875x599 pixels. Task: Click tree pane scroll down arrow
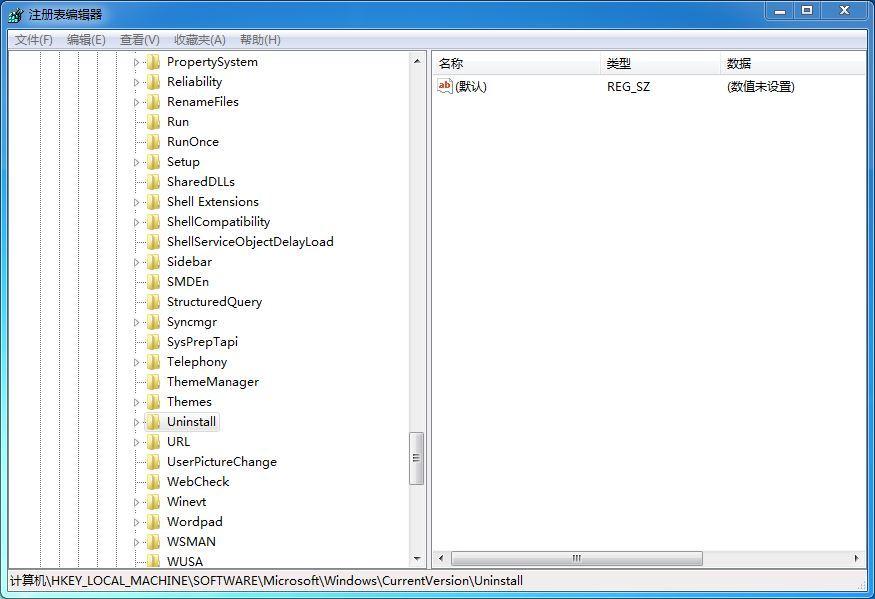coord(417,559)
